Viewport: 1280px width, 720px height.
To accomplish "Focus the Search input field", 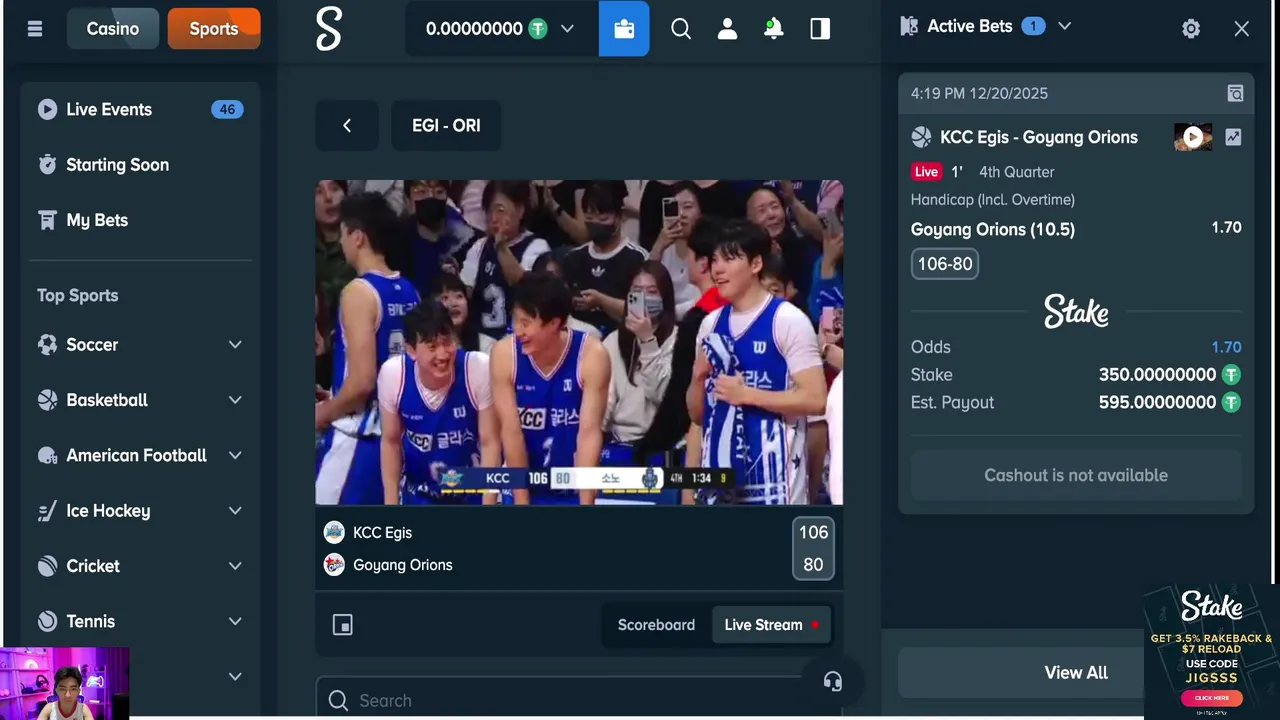I will coord(580,700).
